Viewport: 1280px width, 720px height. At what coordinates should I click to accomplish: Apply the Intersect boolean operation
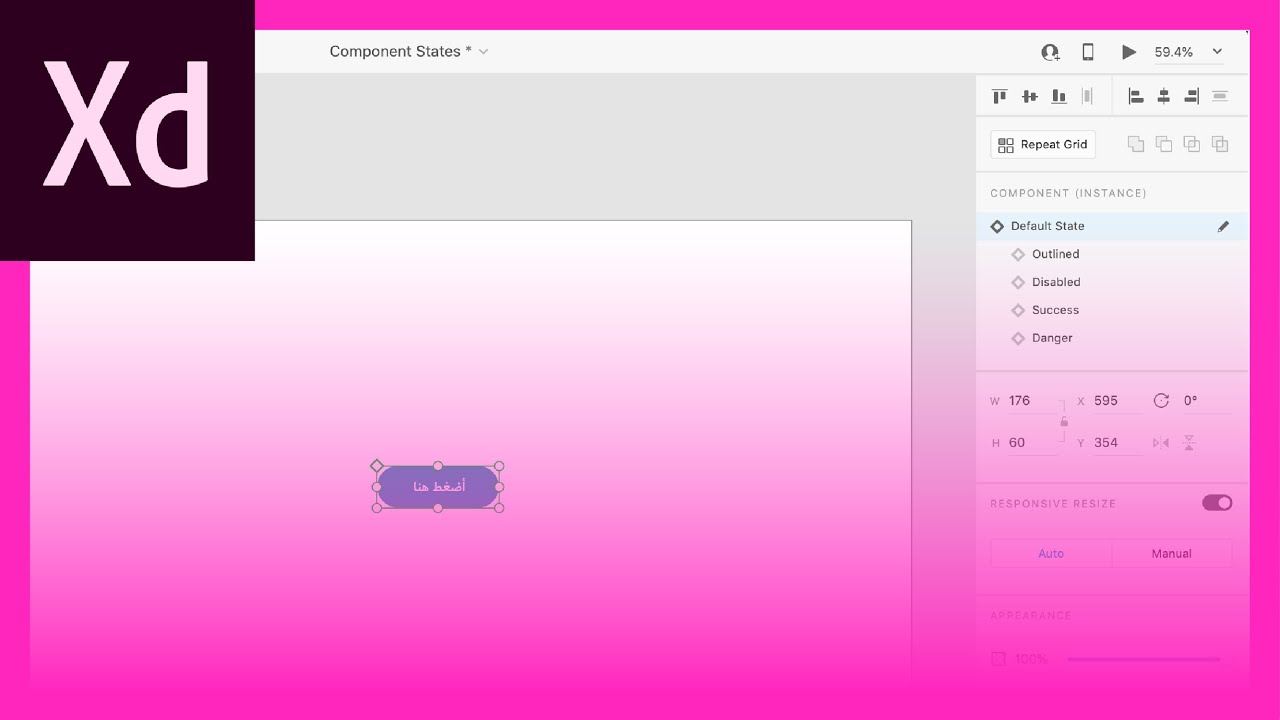[x=1192, y=144]
